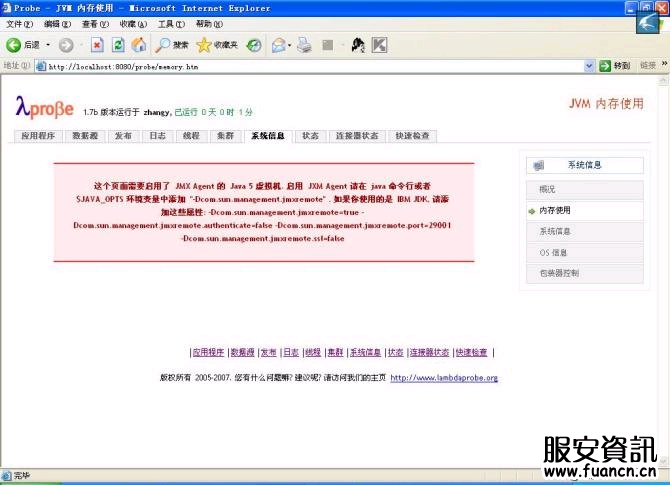The image size is (670, 485).
Task: Switch to the 日志 tab
Action: (157, 136)
